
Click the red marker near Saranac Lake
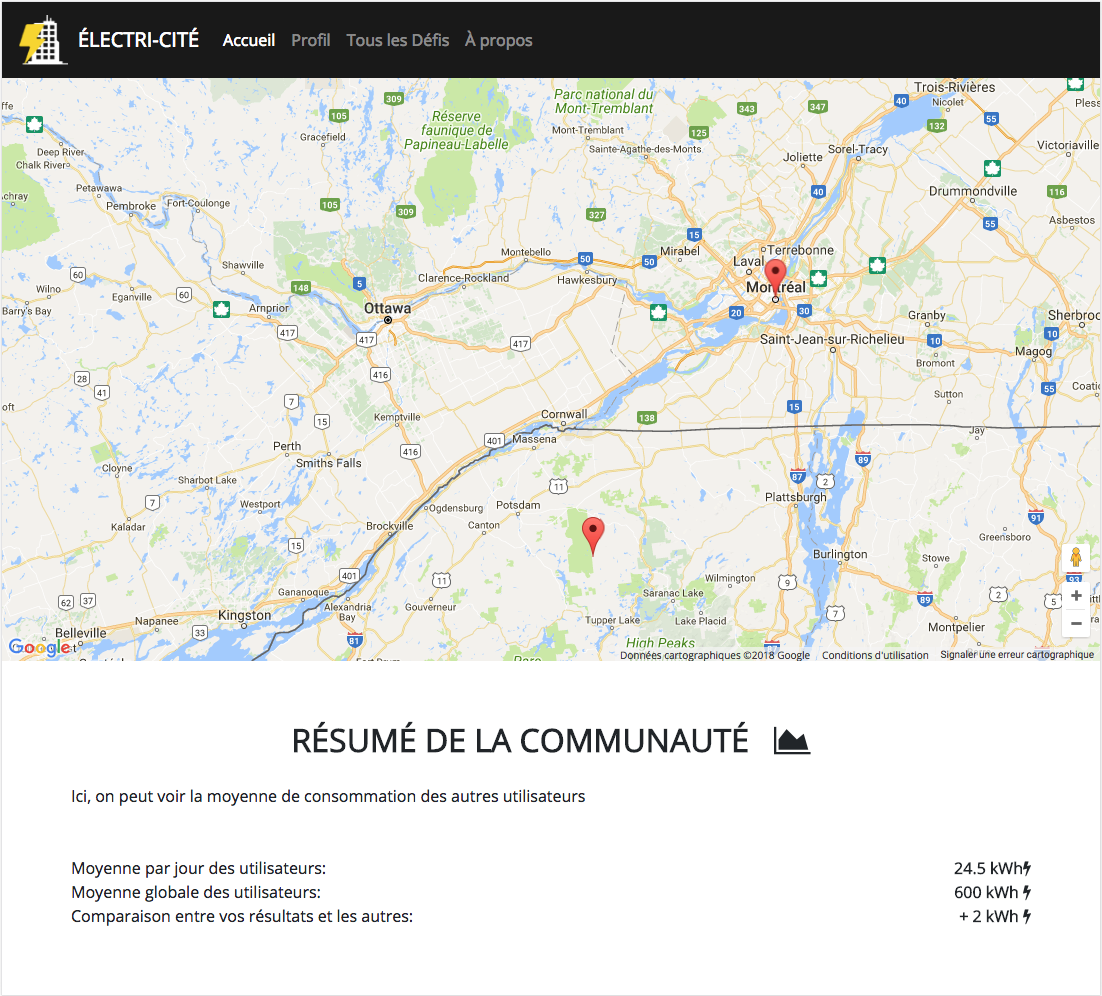[x=593, y=536]
